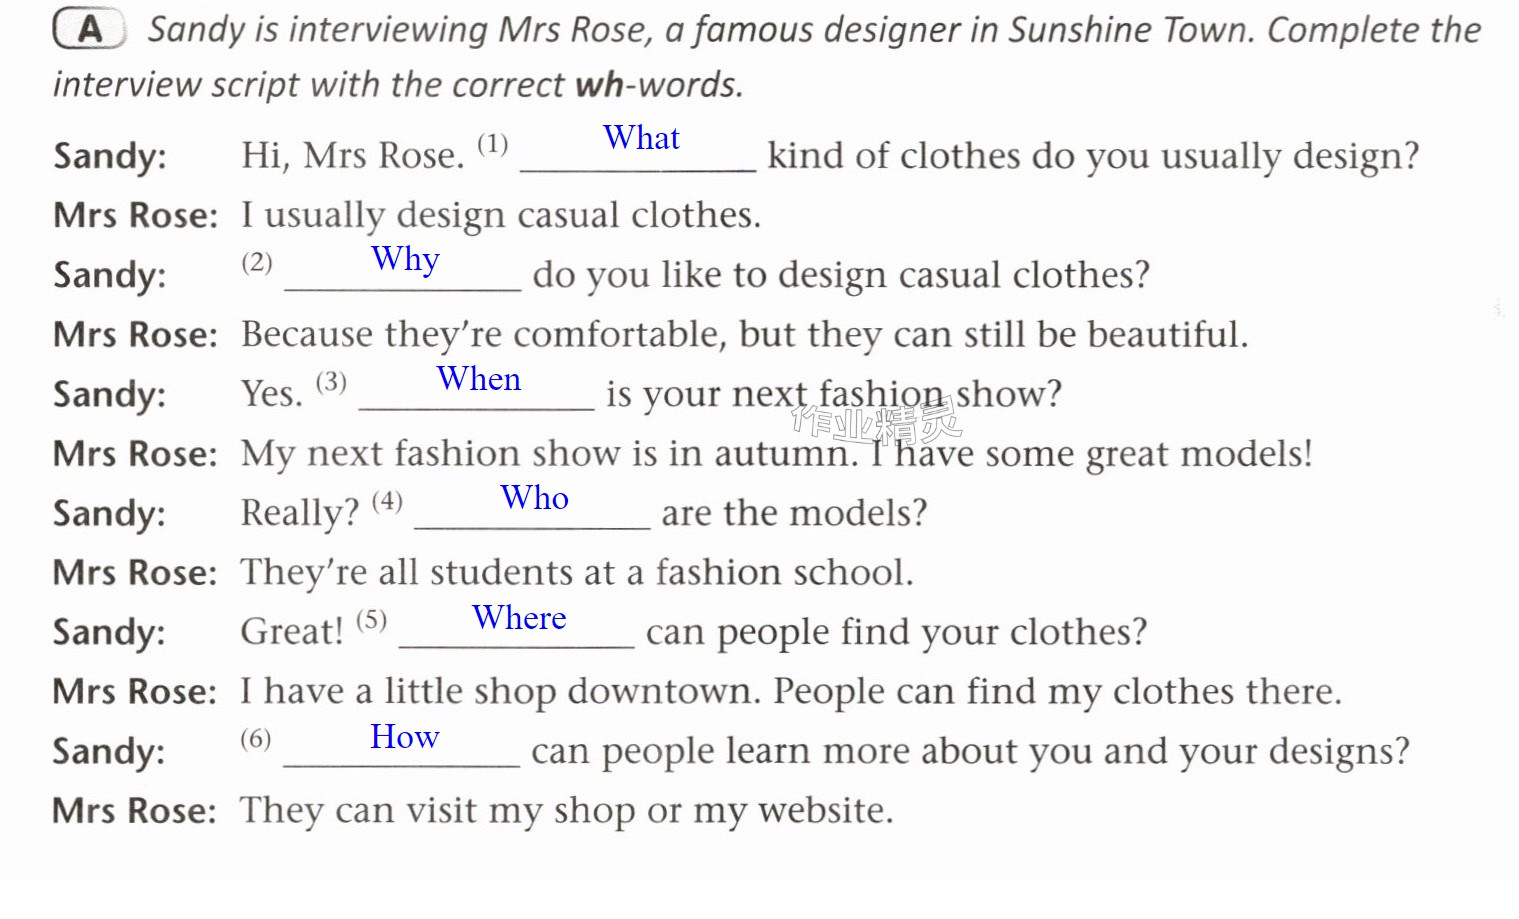This screenshot has height=919, width=1519.
Task: Click the circled letter A exercise label
Action: (x=89, y=29)
